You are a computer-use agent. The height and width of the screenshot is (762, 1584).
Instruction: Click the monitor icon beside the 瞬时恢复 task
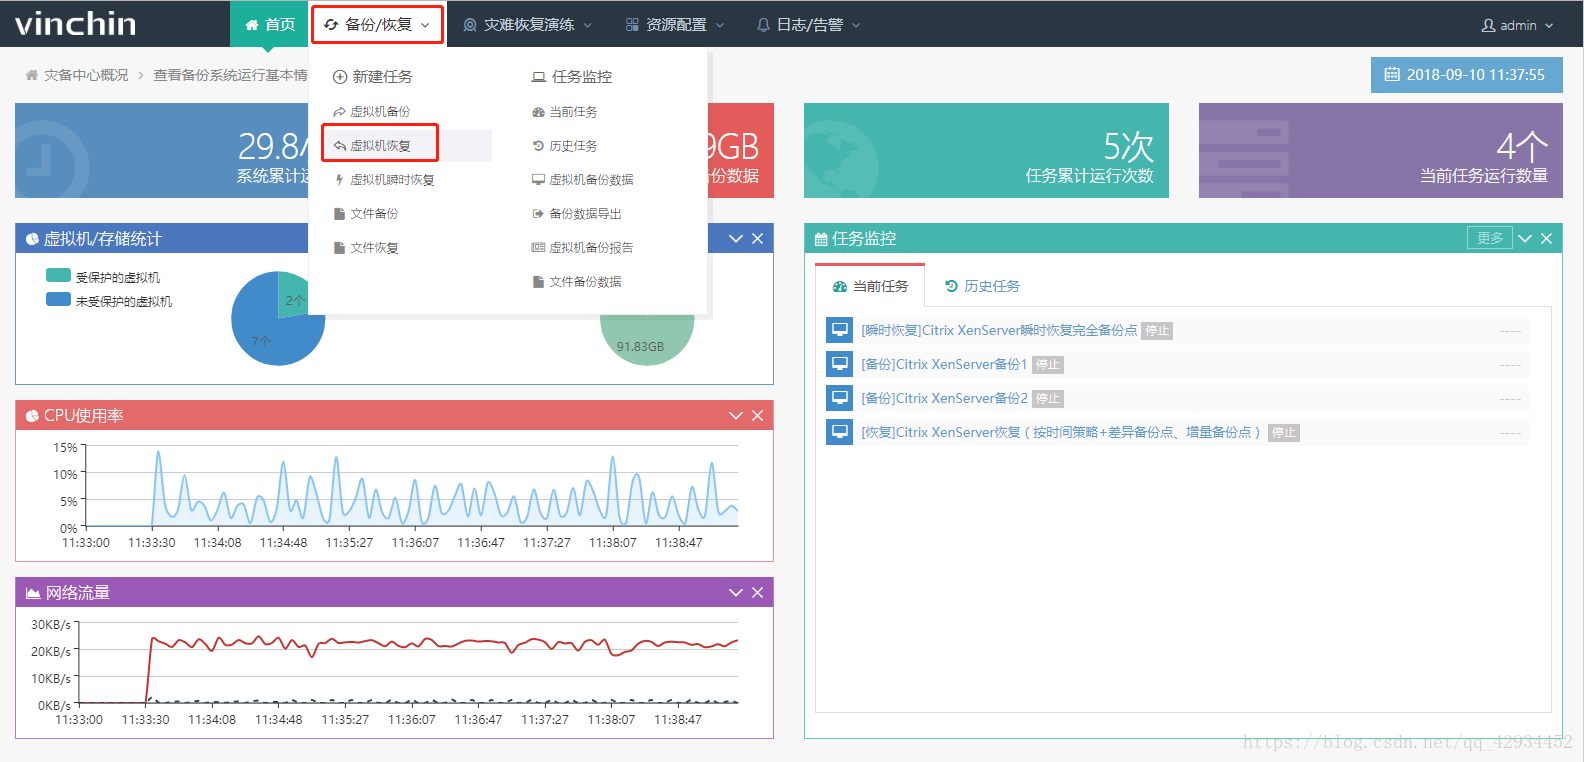coord(838,330)
